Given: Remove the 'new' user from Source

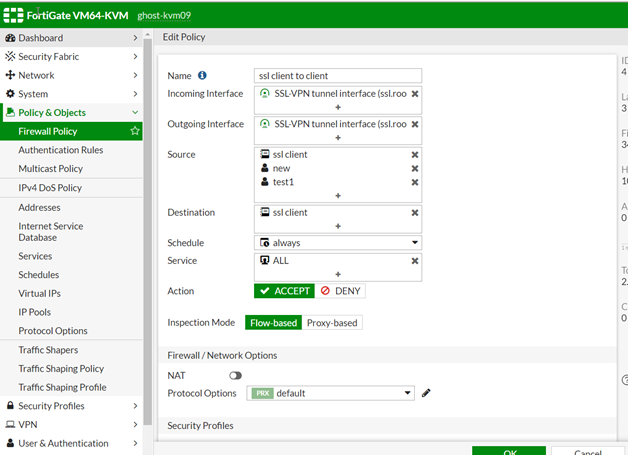Looking at the screenshot, I should (x=415, y=169).
